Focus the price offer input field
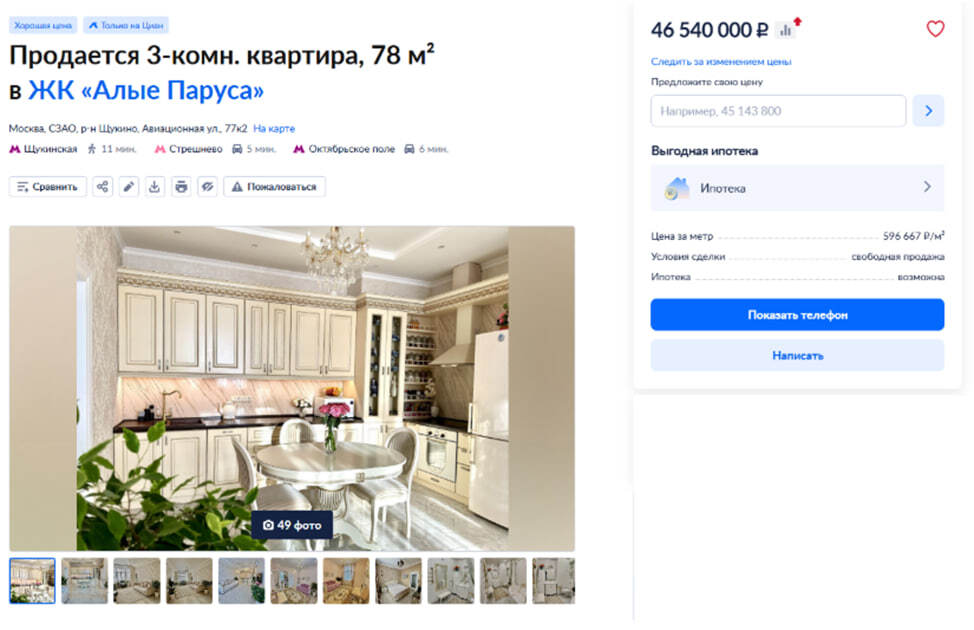The width and height of the screenshot is (974, 630). [778, 111]
